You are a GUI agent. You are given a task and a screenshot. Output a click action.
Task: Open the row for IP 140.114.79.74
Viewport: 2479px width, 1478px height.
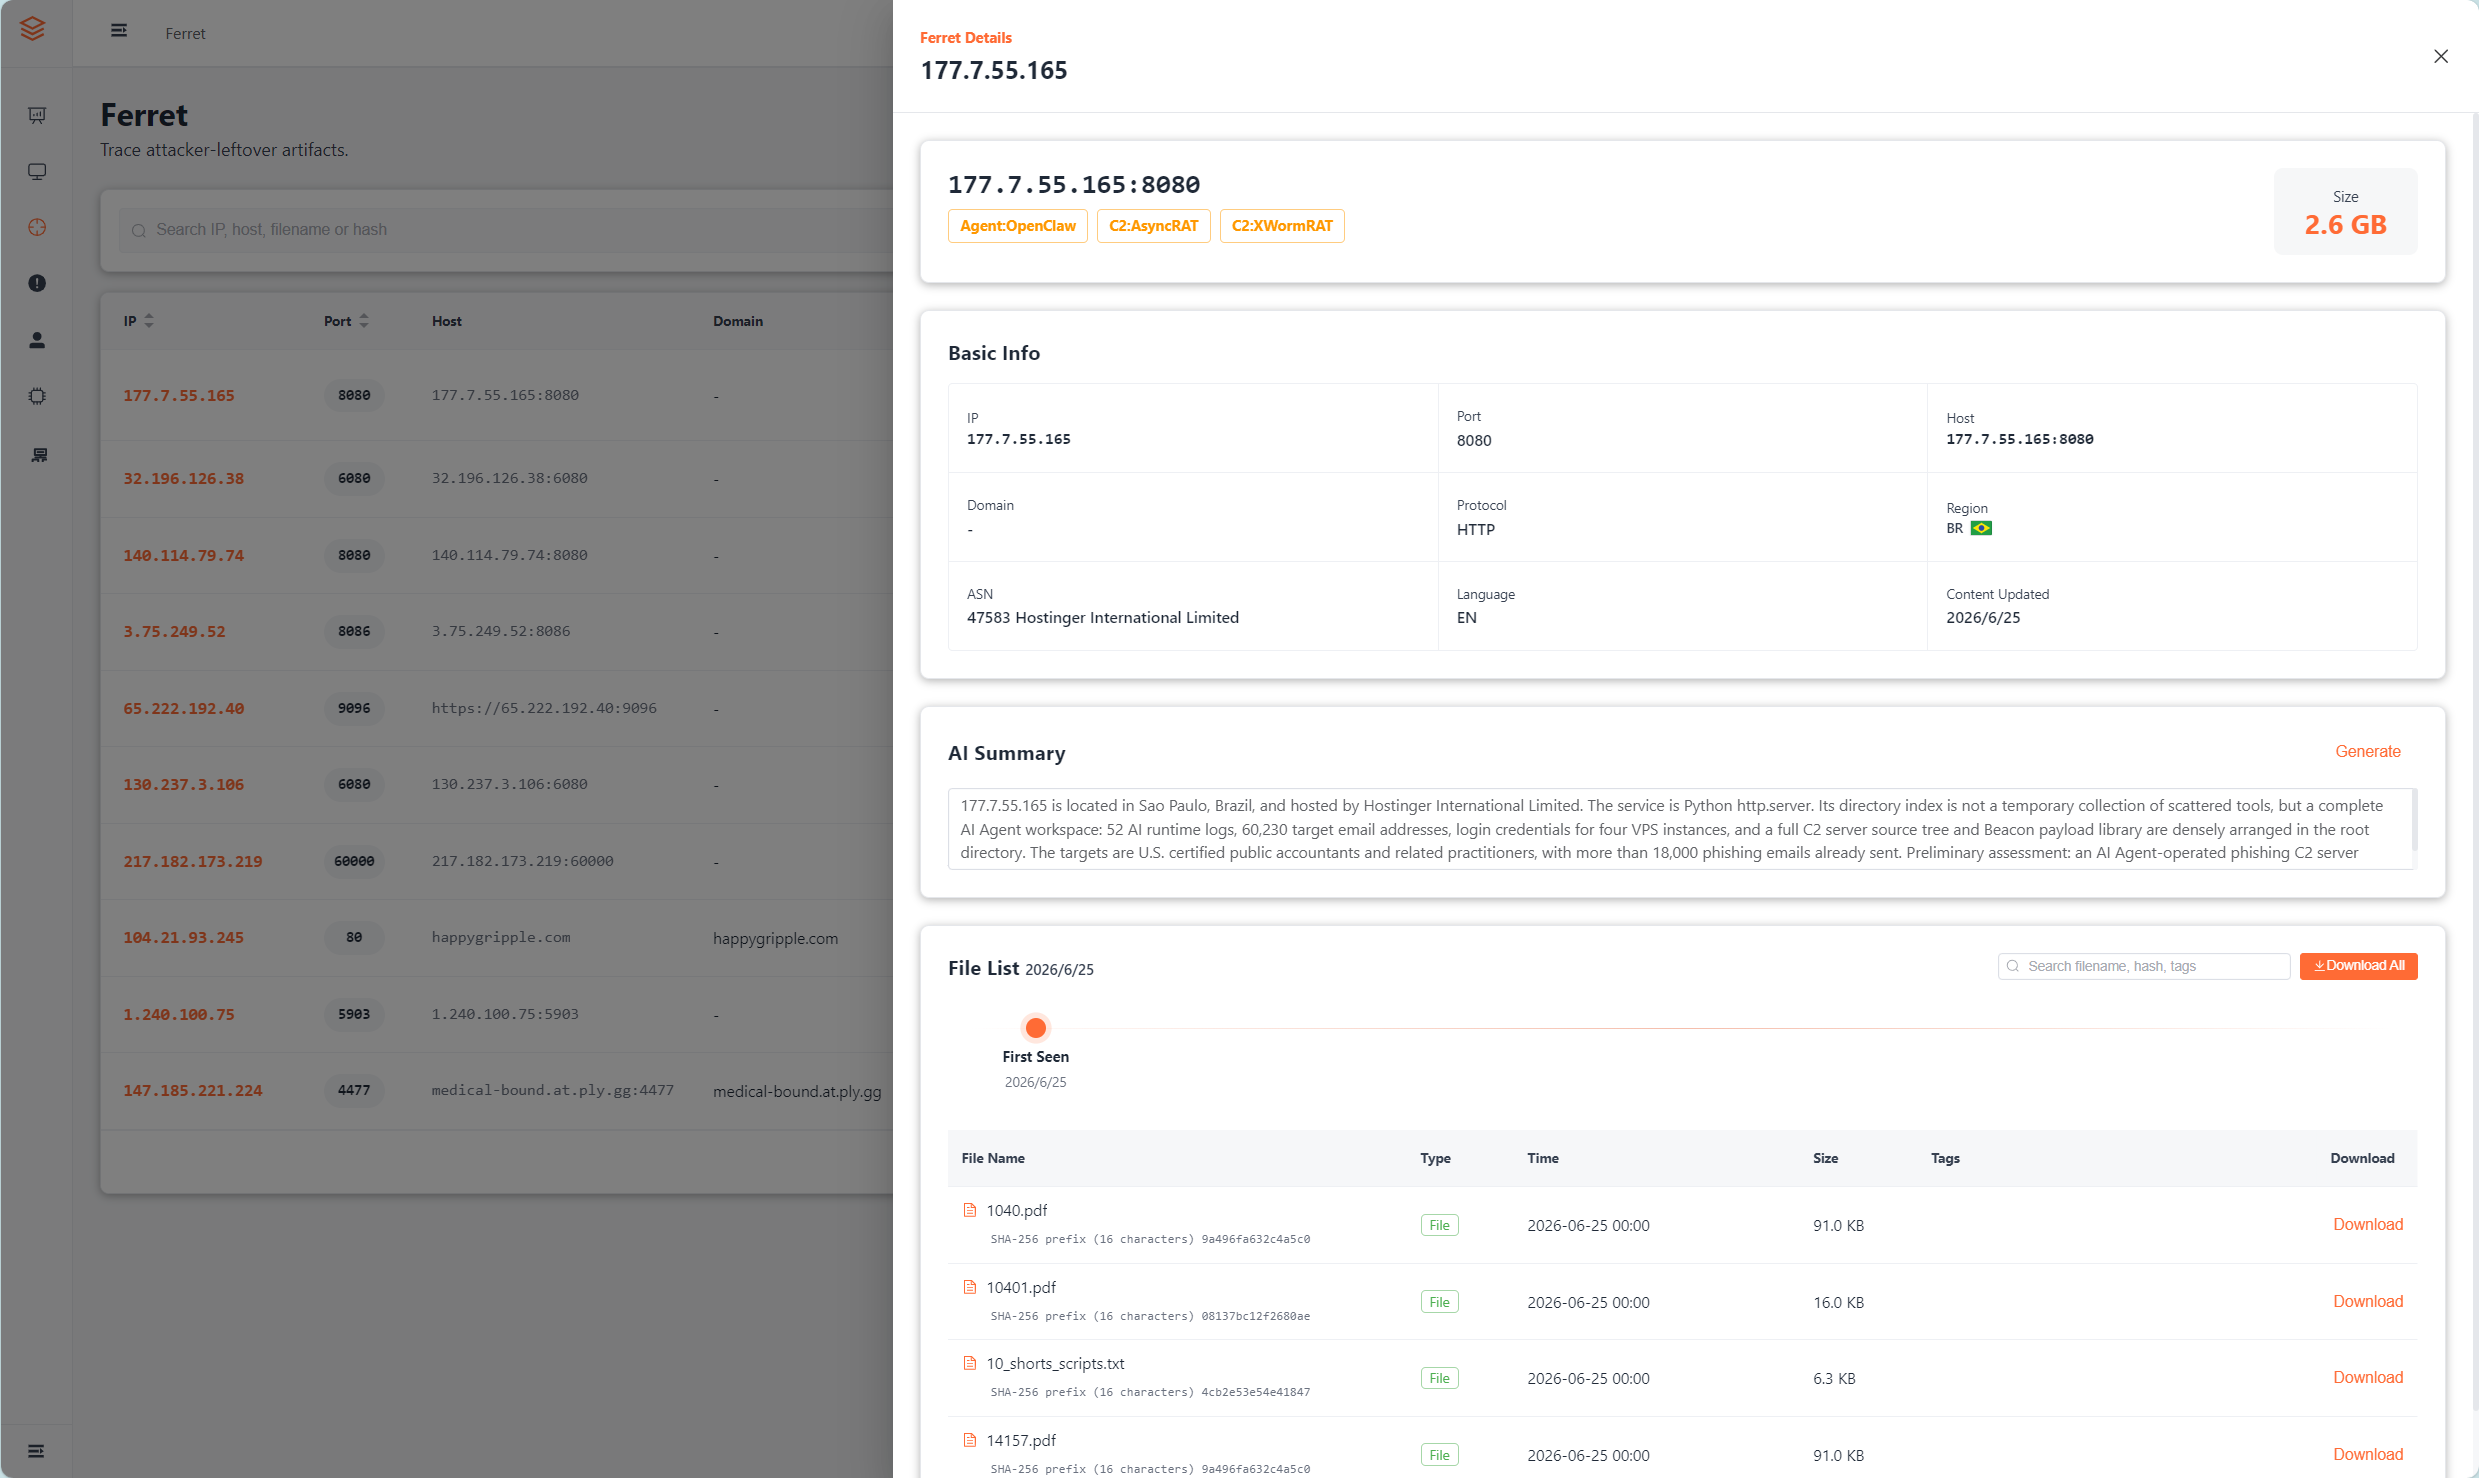coord(497,556)
